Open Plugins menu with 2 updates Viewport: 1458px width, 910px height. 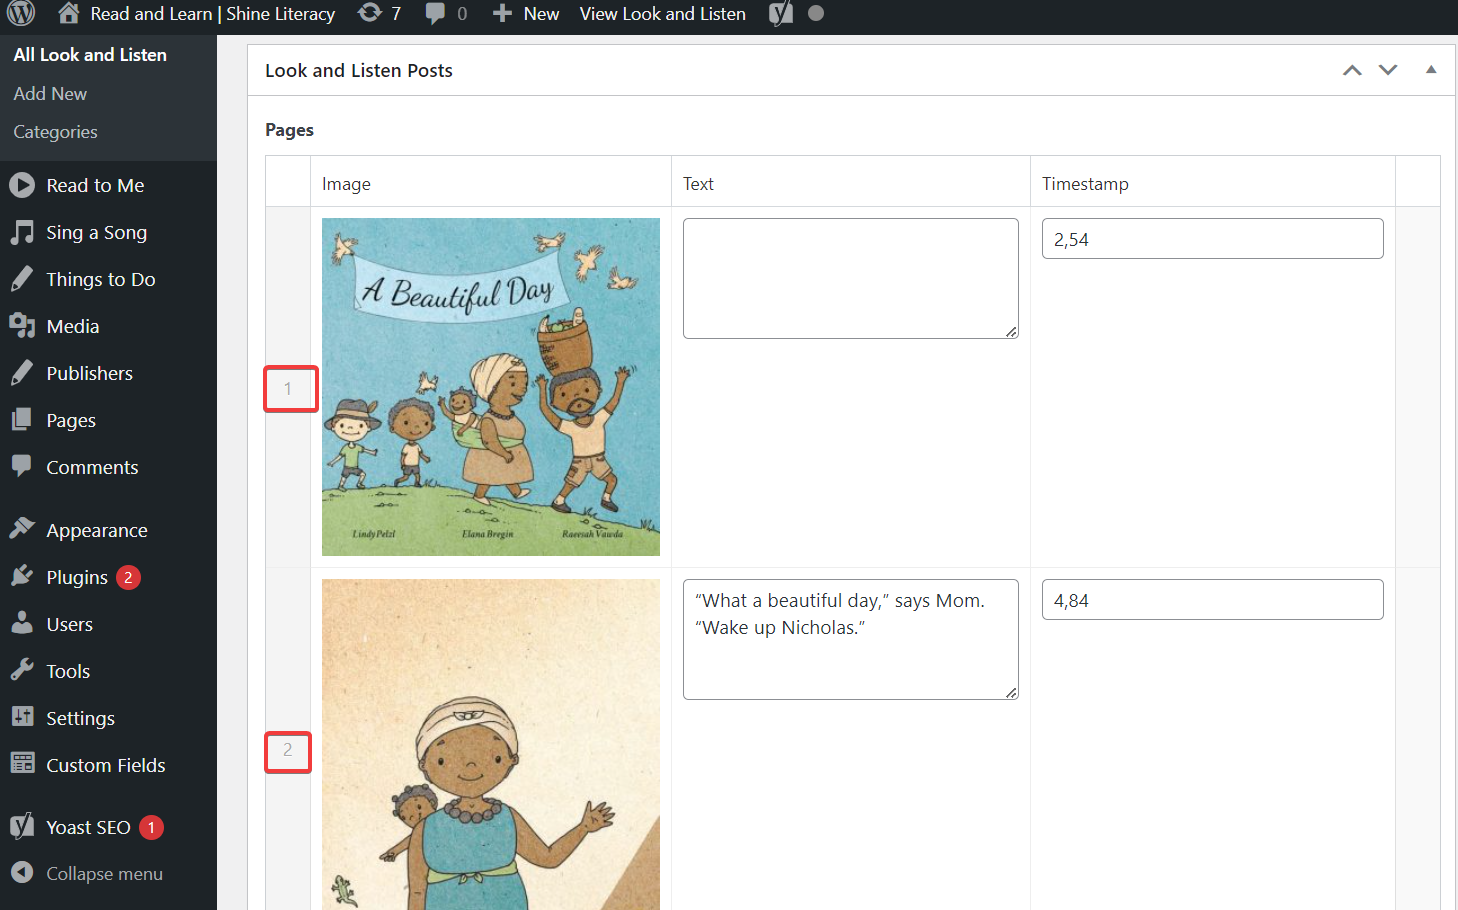[77, 577]
